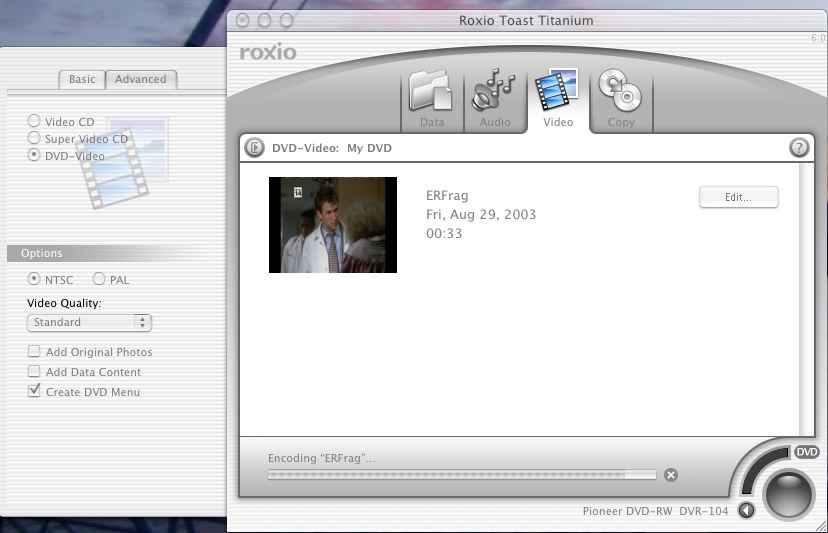The width and height of the screenshot is (828, 533).
Task: Click the disc title My DVD
Action: pos(369,148)
